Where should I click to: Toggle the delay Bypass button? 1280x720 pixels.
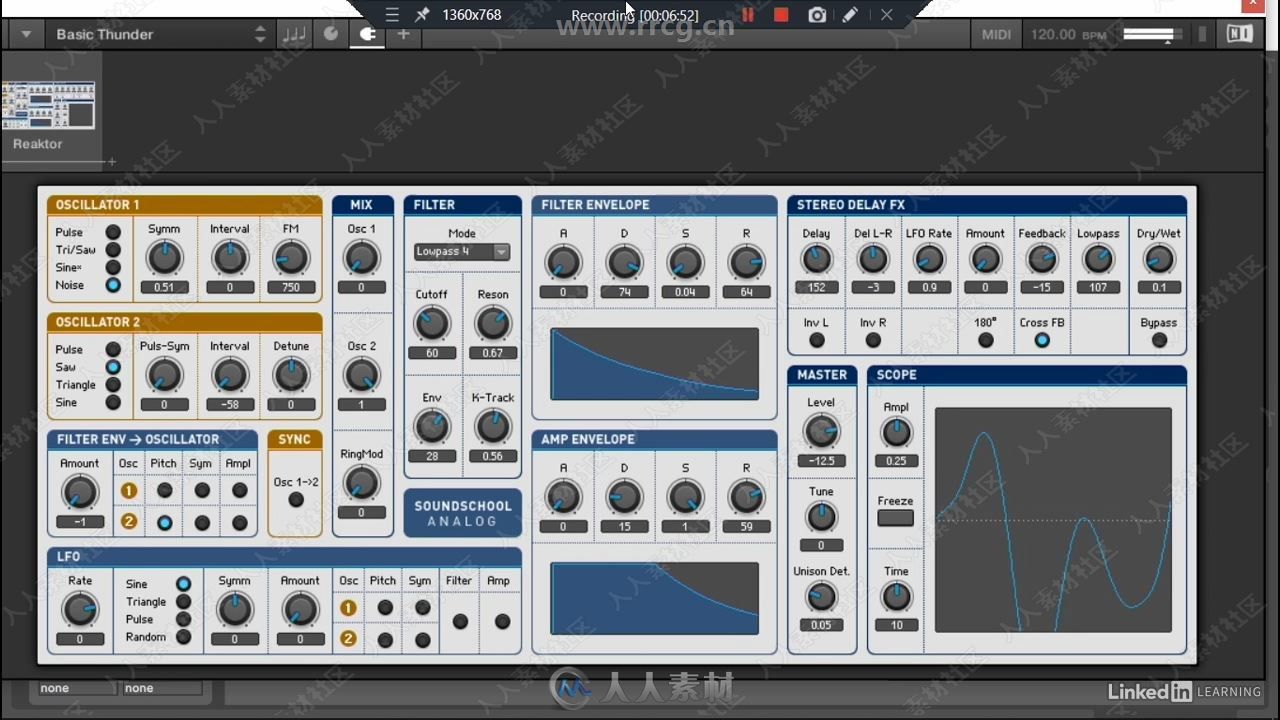pos(1159,340)
